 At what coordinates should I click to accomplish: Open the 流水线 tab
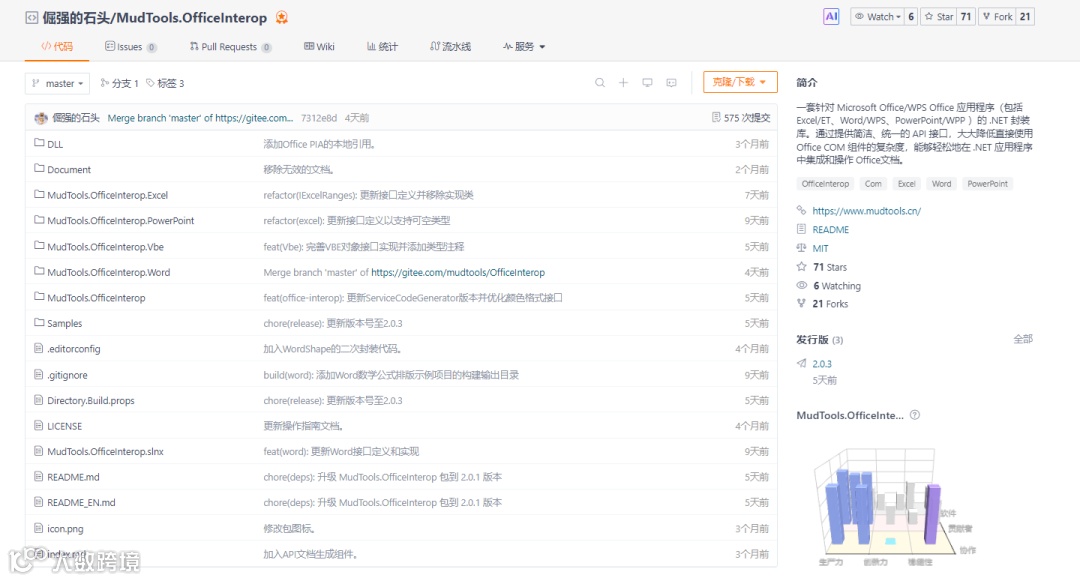tap(450, 47)
